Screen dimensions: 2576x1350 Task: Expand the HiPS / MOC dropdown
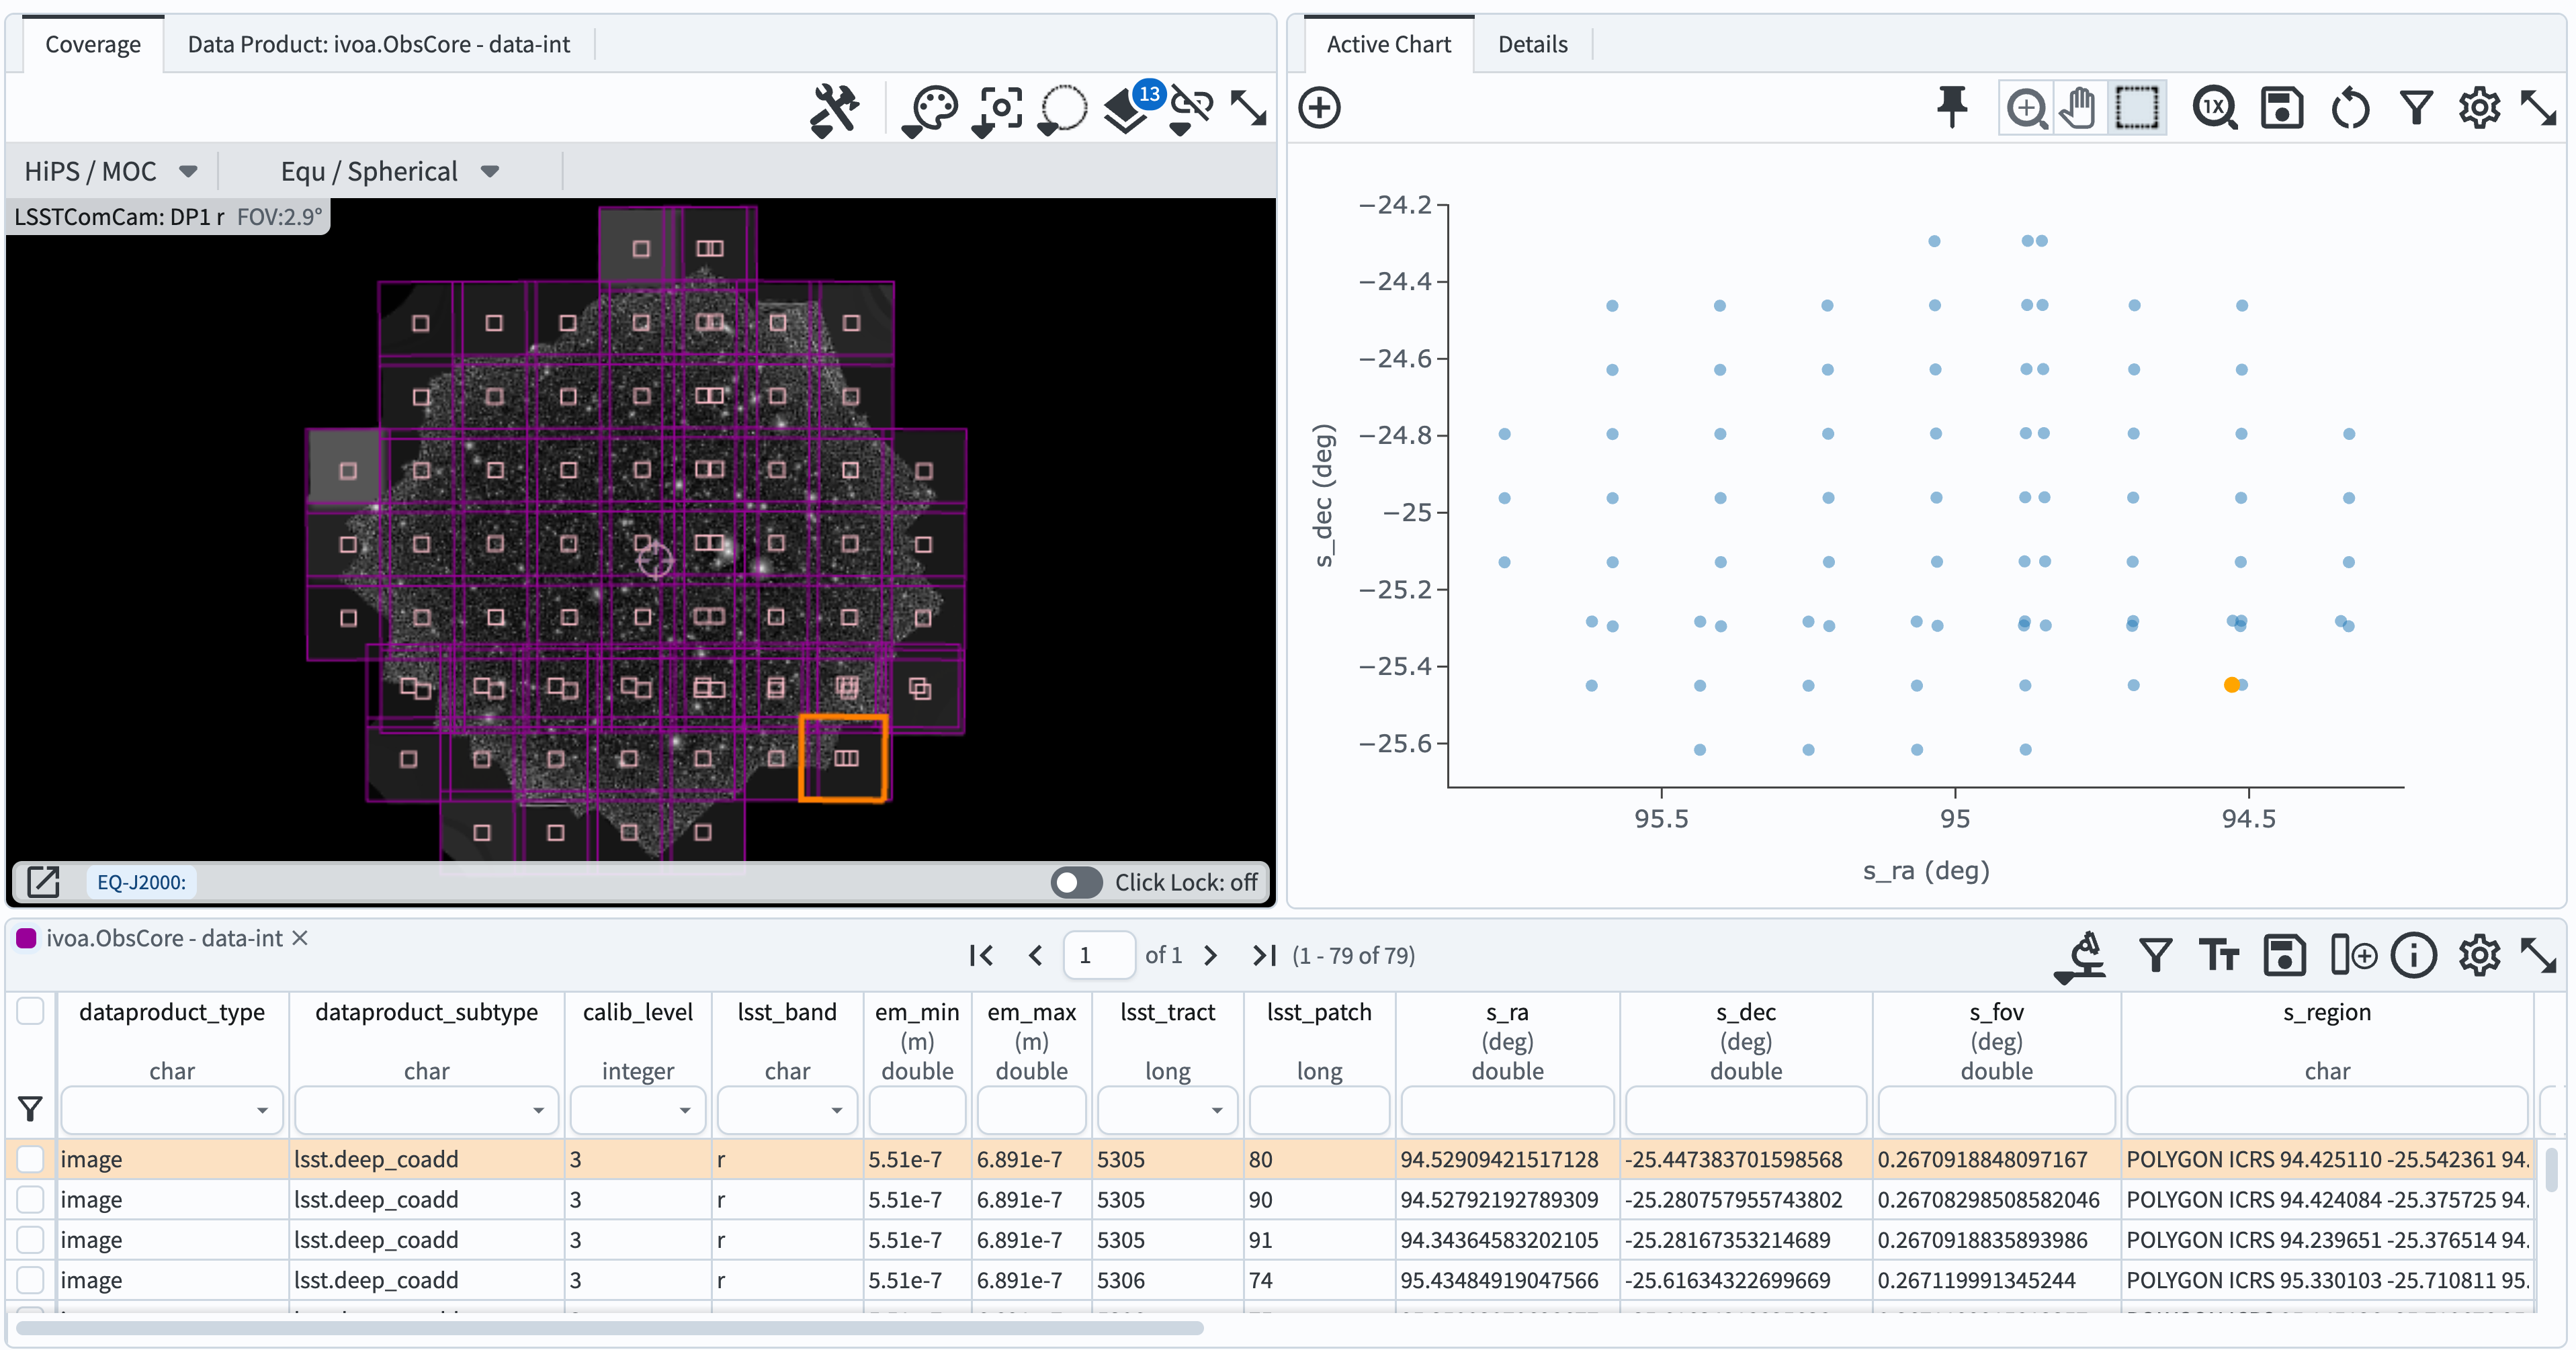pos(110,171)
